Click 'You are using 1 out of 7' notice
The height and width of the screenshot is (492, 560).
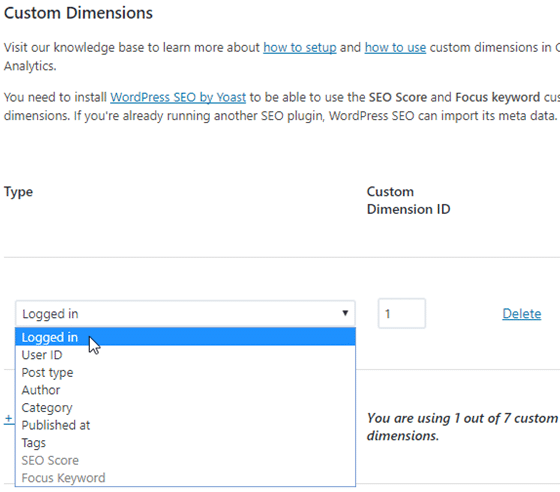(x=462, y=427)
